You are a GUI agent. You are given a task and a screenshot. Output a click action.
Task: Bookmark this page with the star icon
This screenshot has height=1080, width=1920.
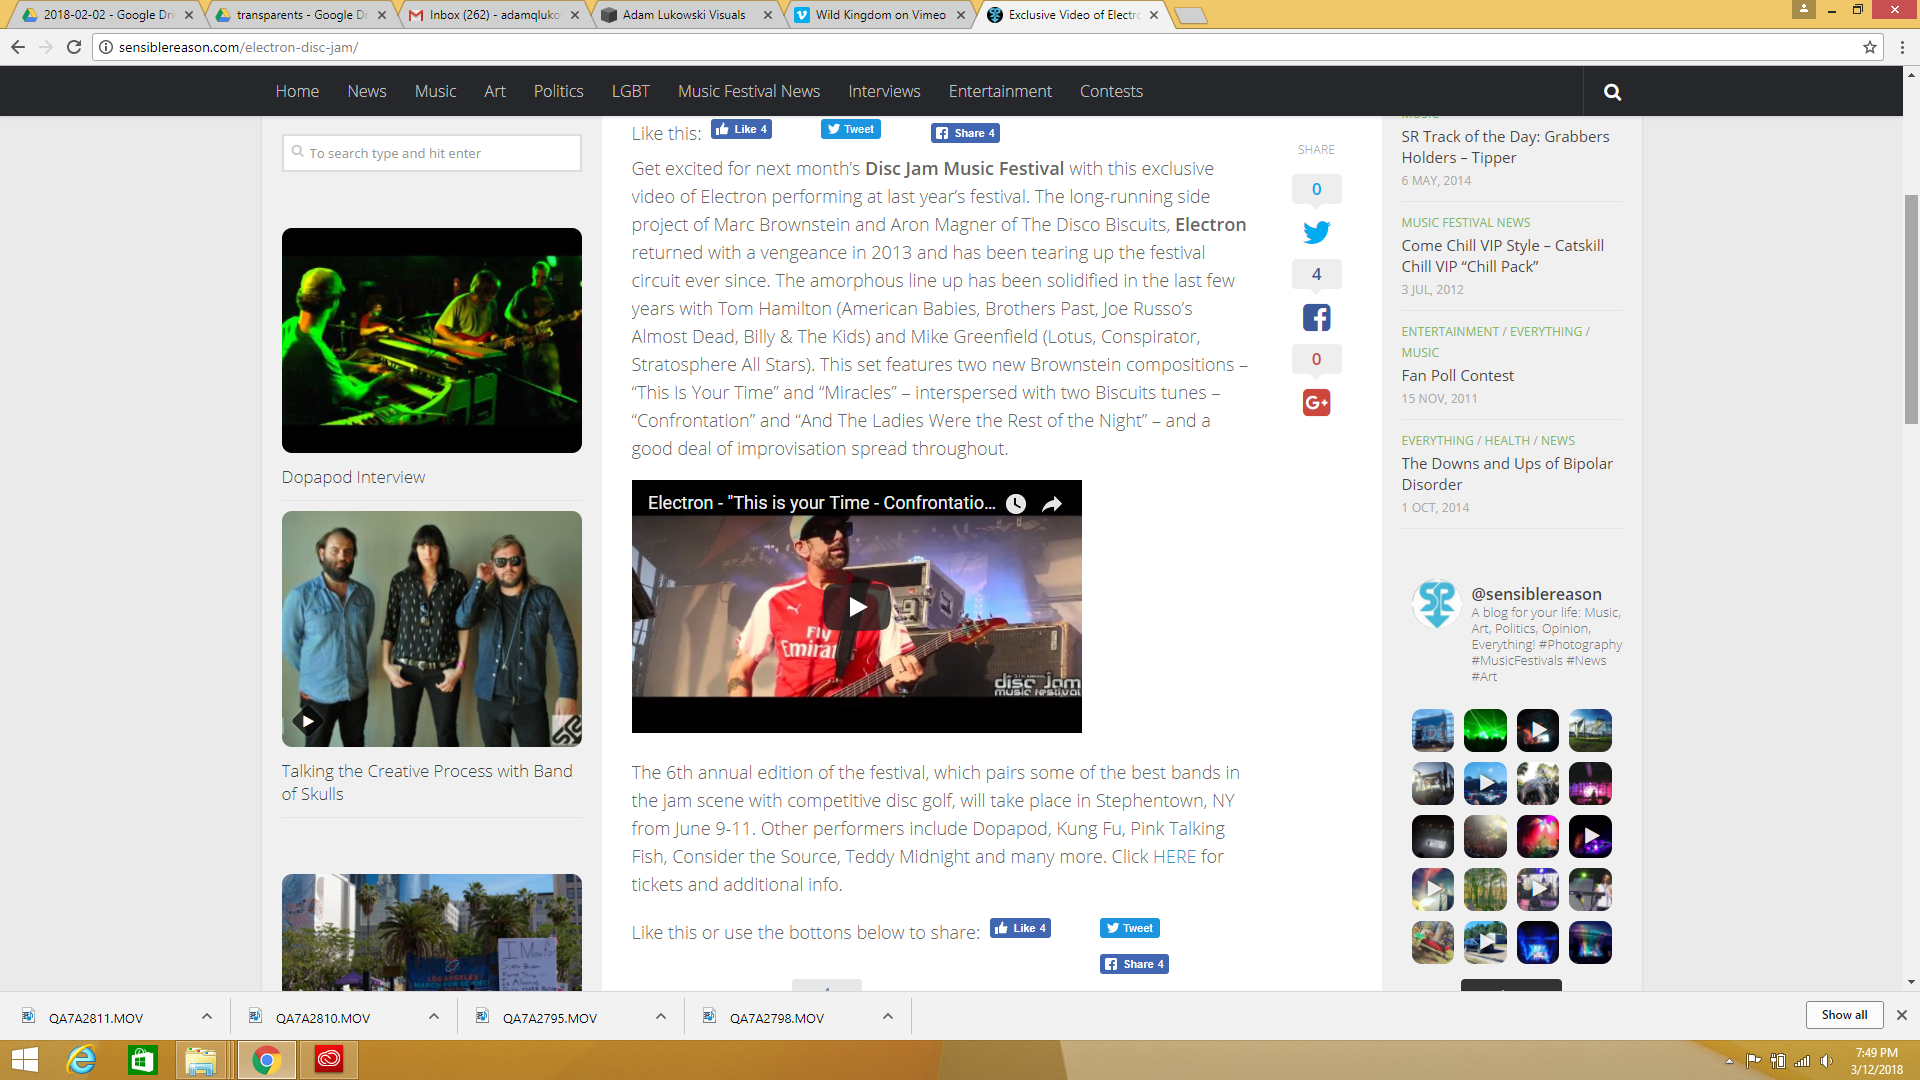pos(1868,46)
